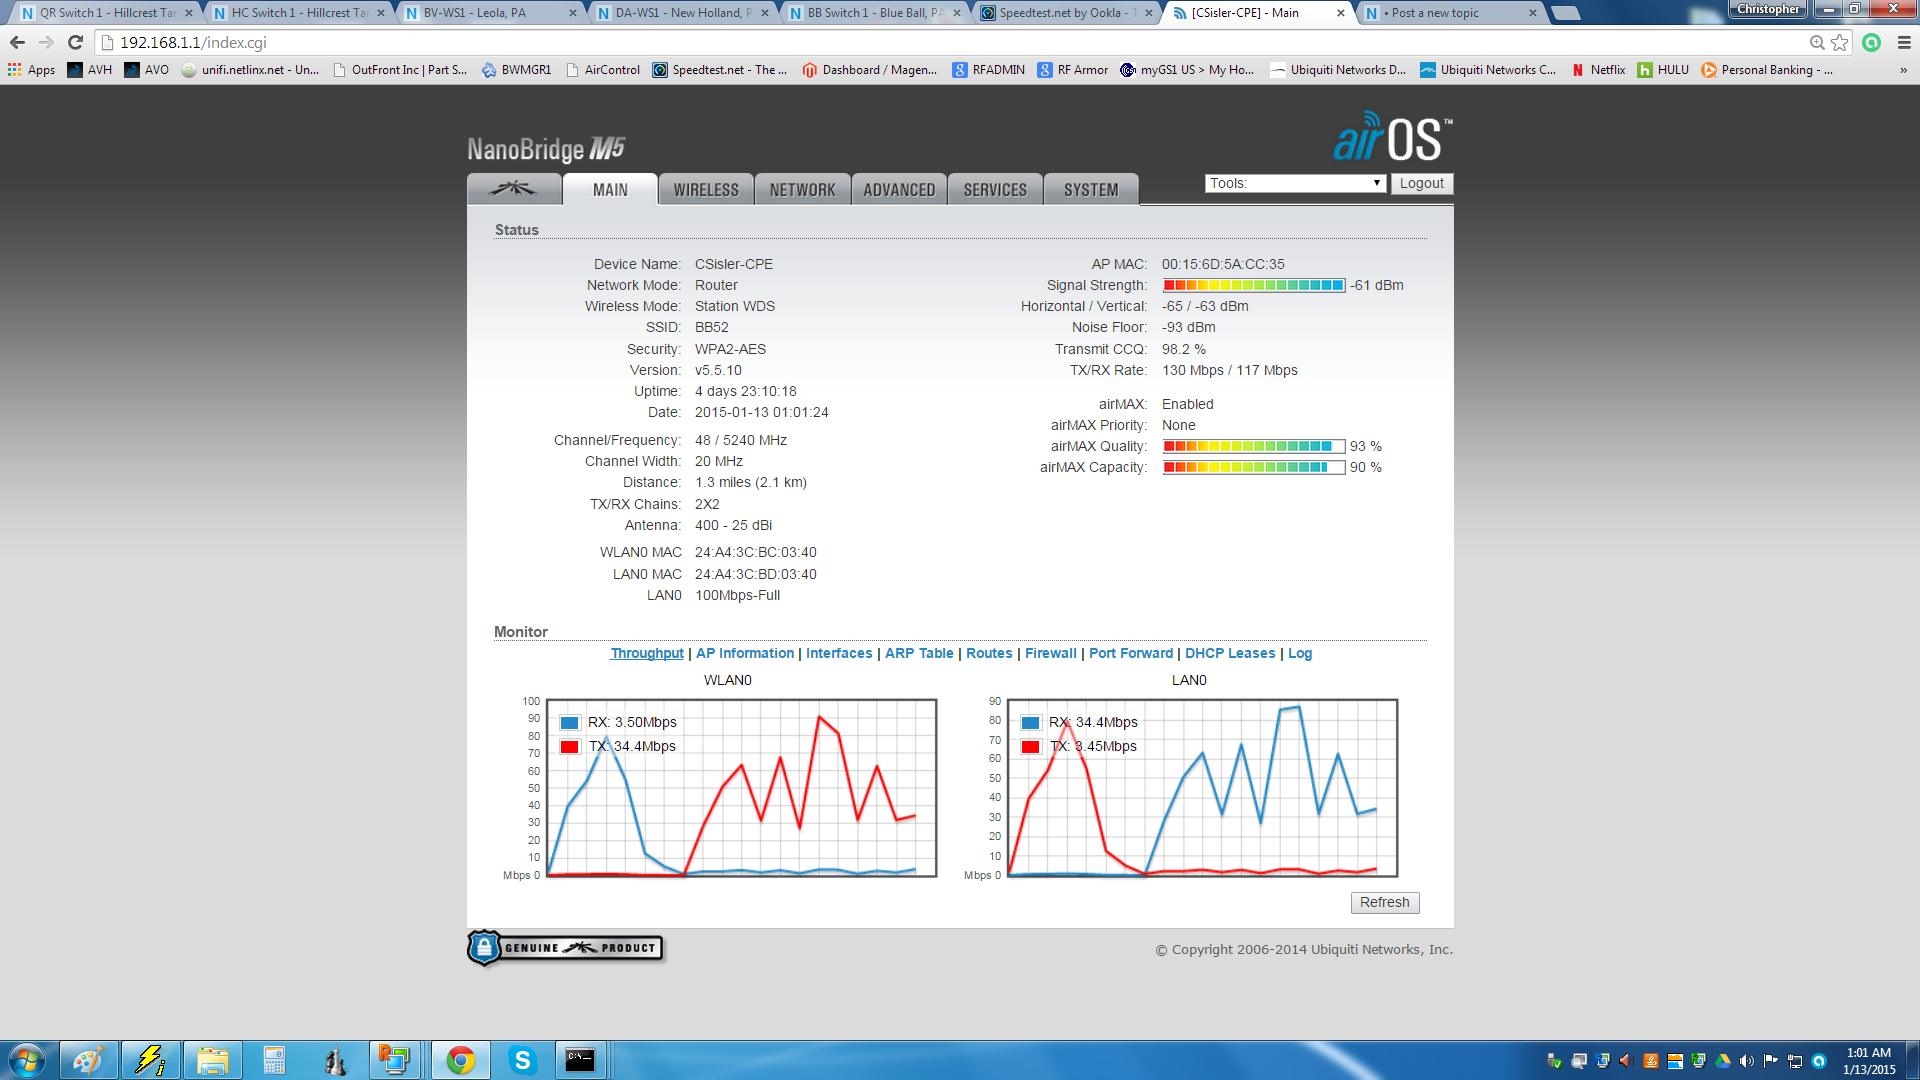
Task: Open the Netflix bookmark
Action: coord(1598,70)
